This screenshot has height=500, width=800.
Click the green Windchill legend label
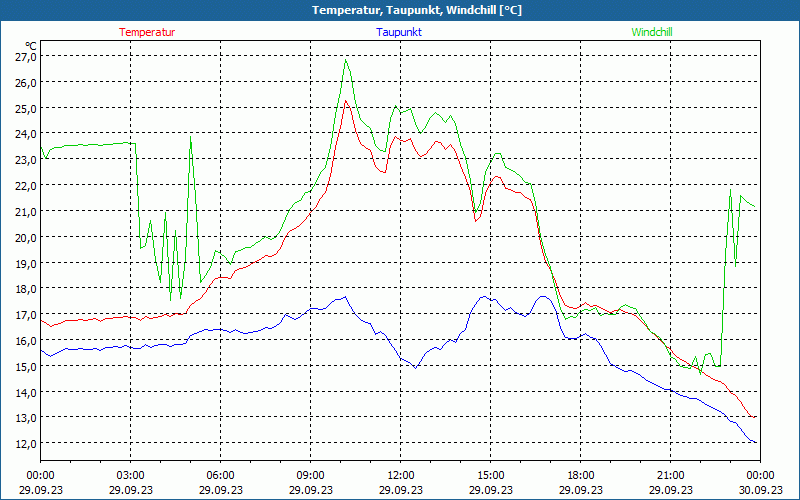(652, 32)
